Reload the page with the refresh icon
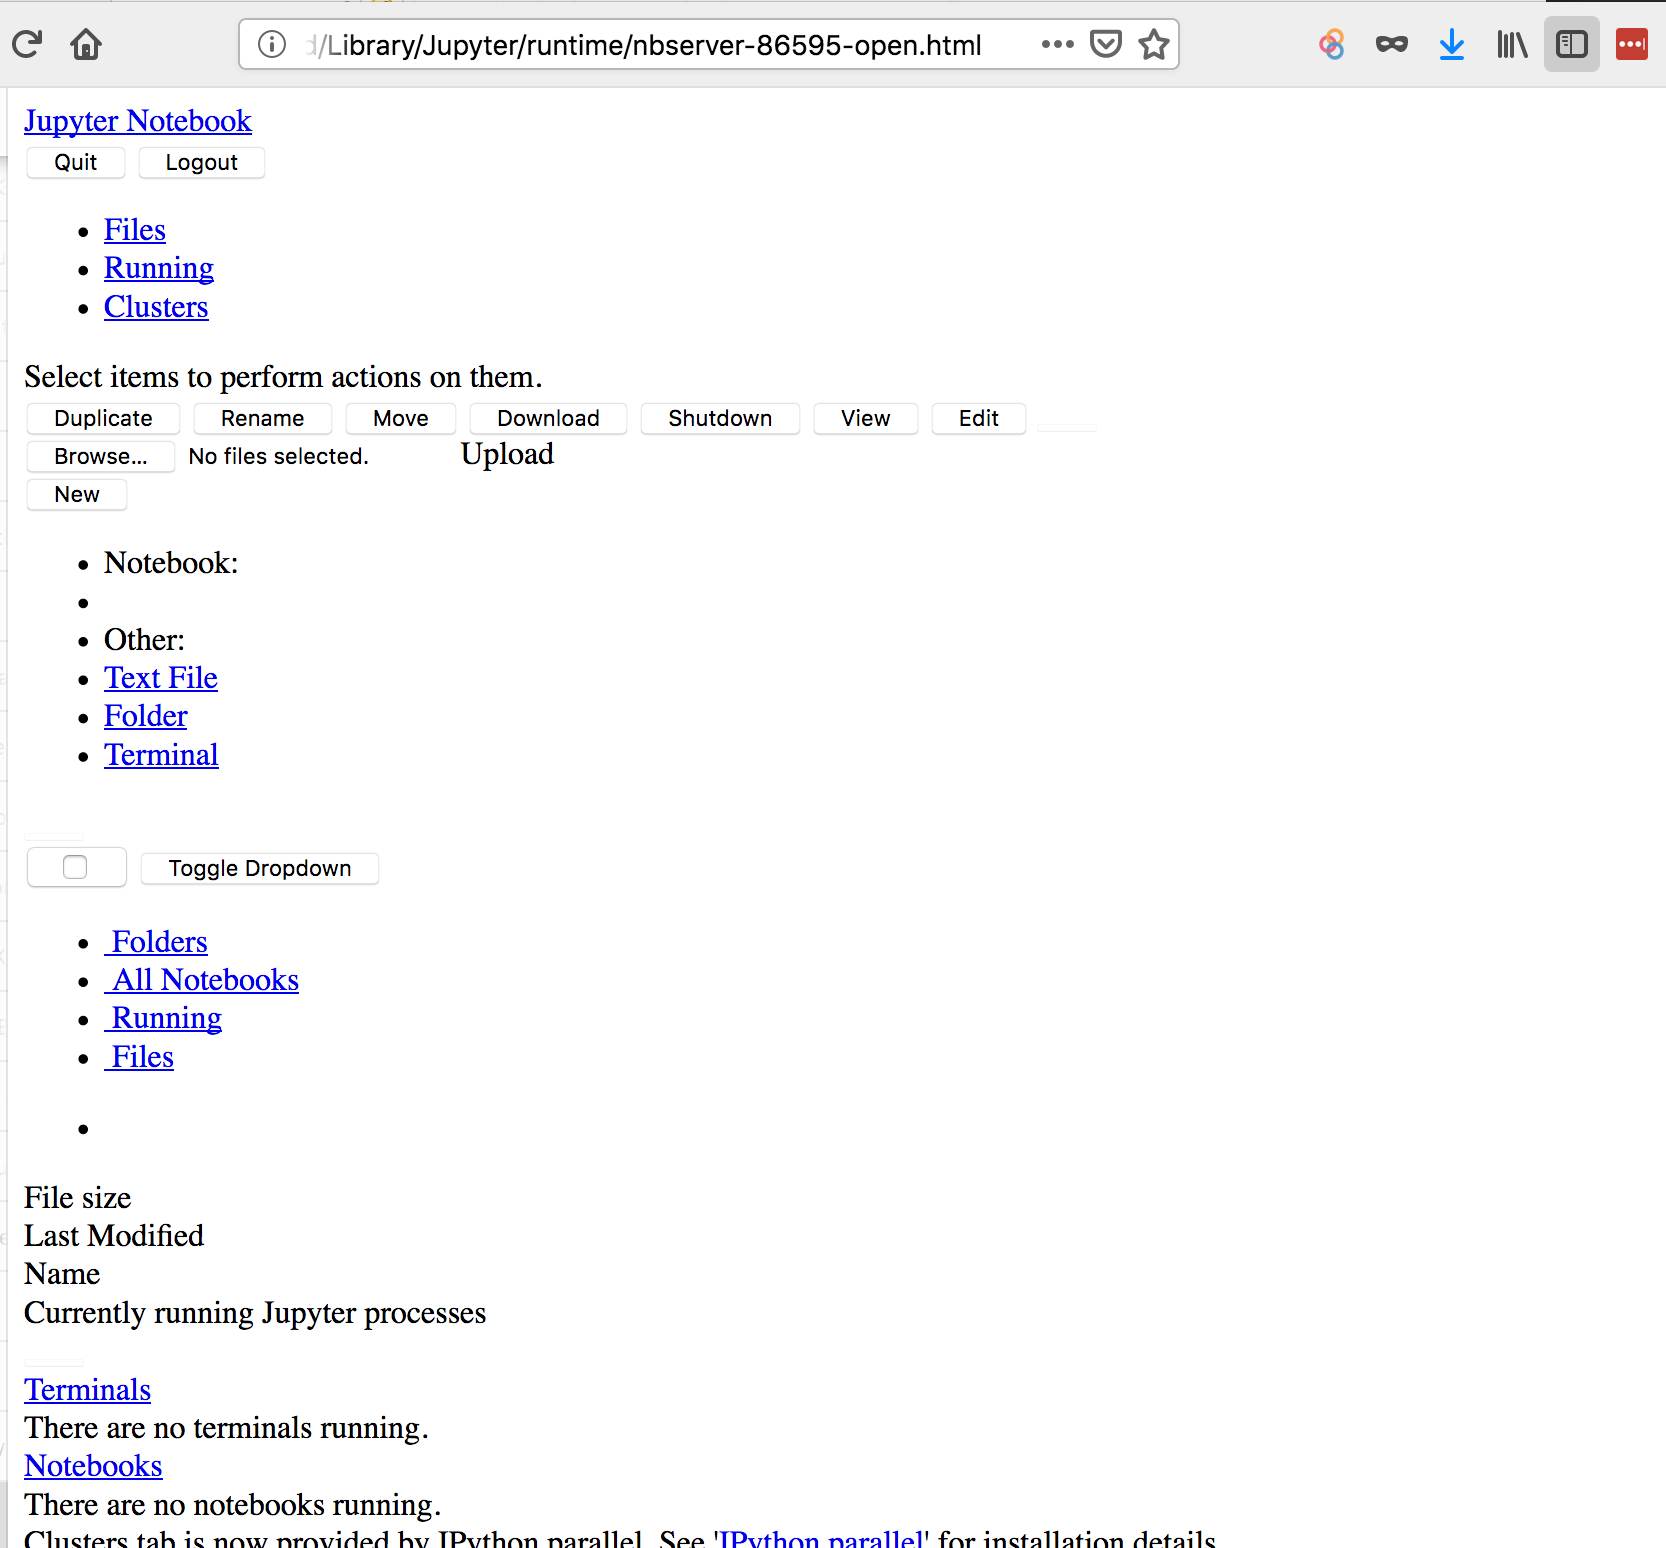Viewport: 1666px width, 1548px height. pos(27,44)
